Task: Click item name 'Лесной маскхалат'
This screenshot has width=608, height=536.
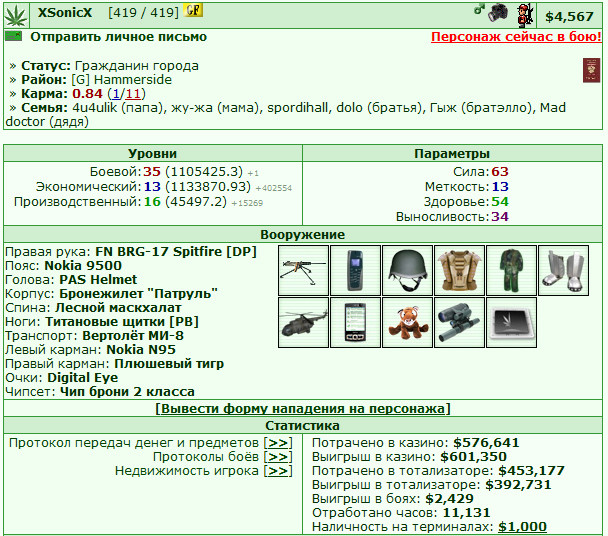Action: 118,308
